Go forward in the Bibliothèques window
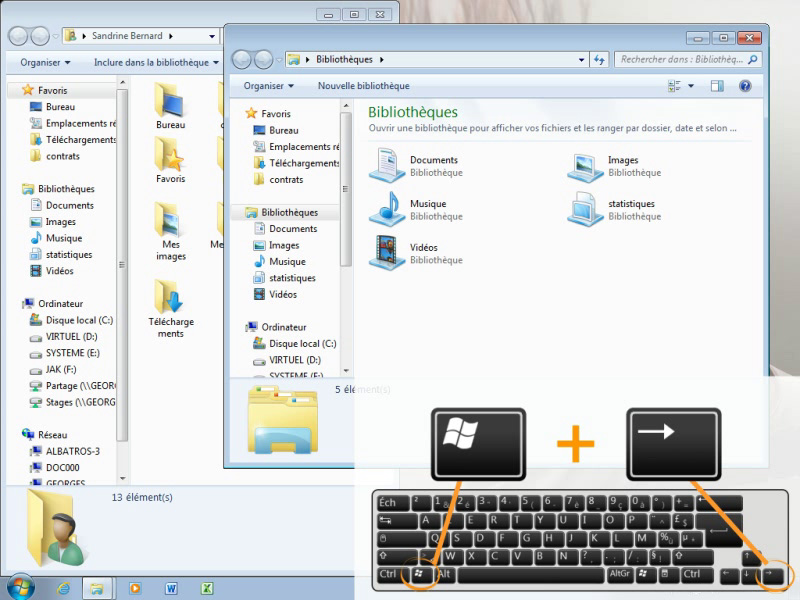800x600 pixels. tap(263, 60)
